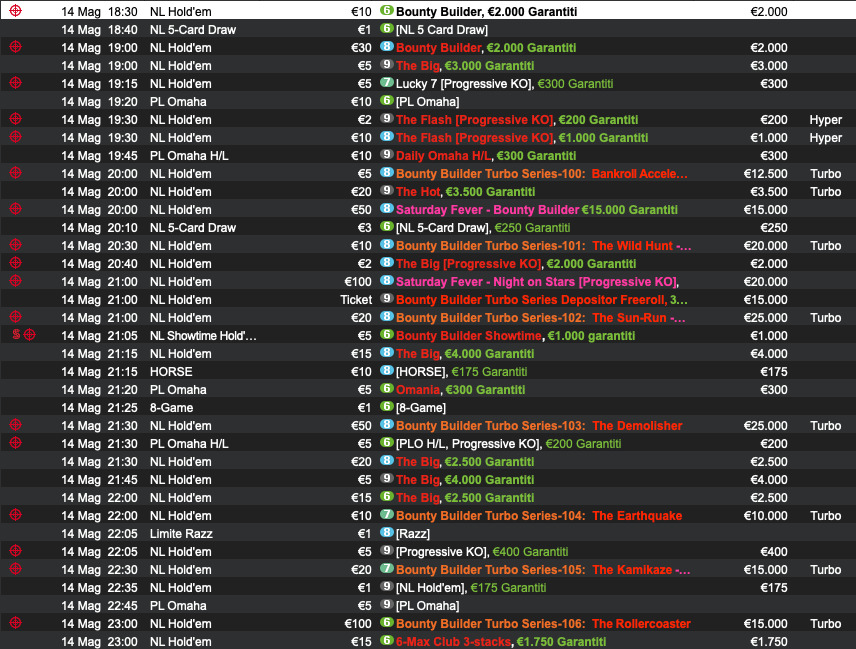
Task: Click the 7-max seat badge on the Lucky 7 row
Action: coord(387,82)
